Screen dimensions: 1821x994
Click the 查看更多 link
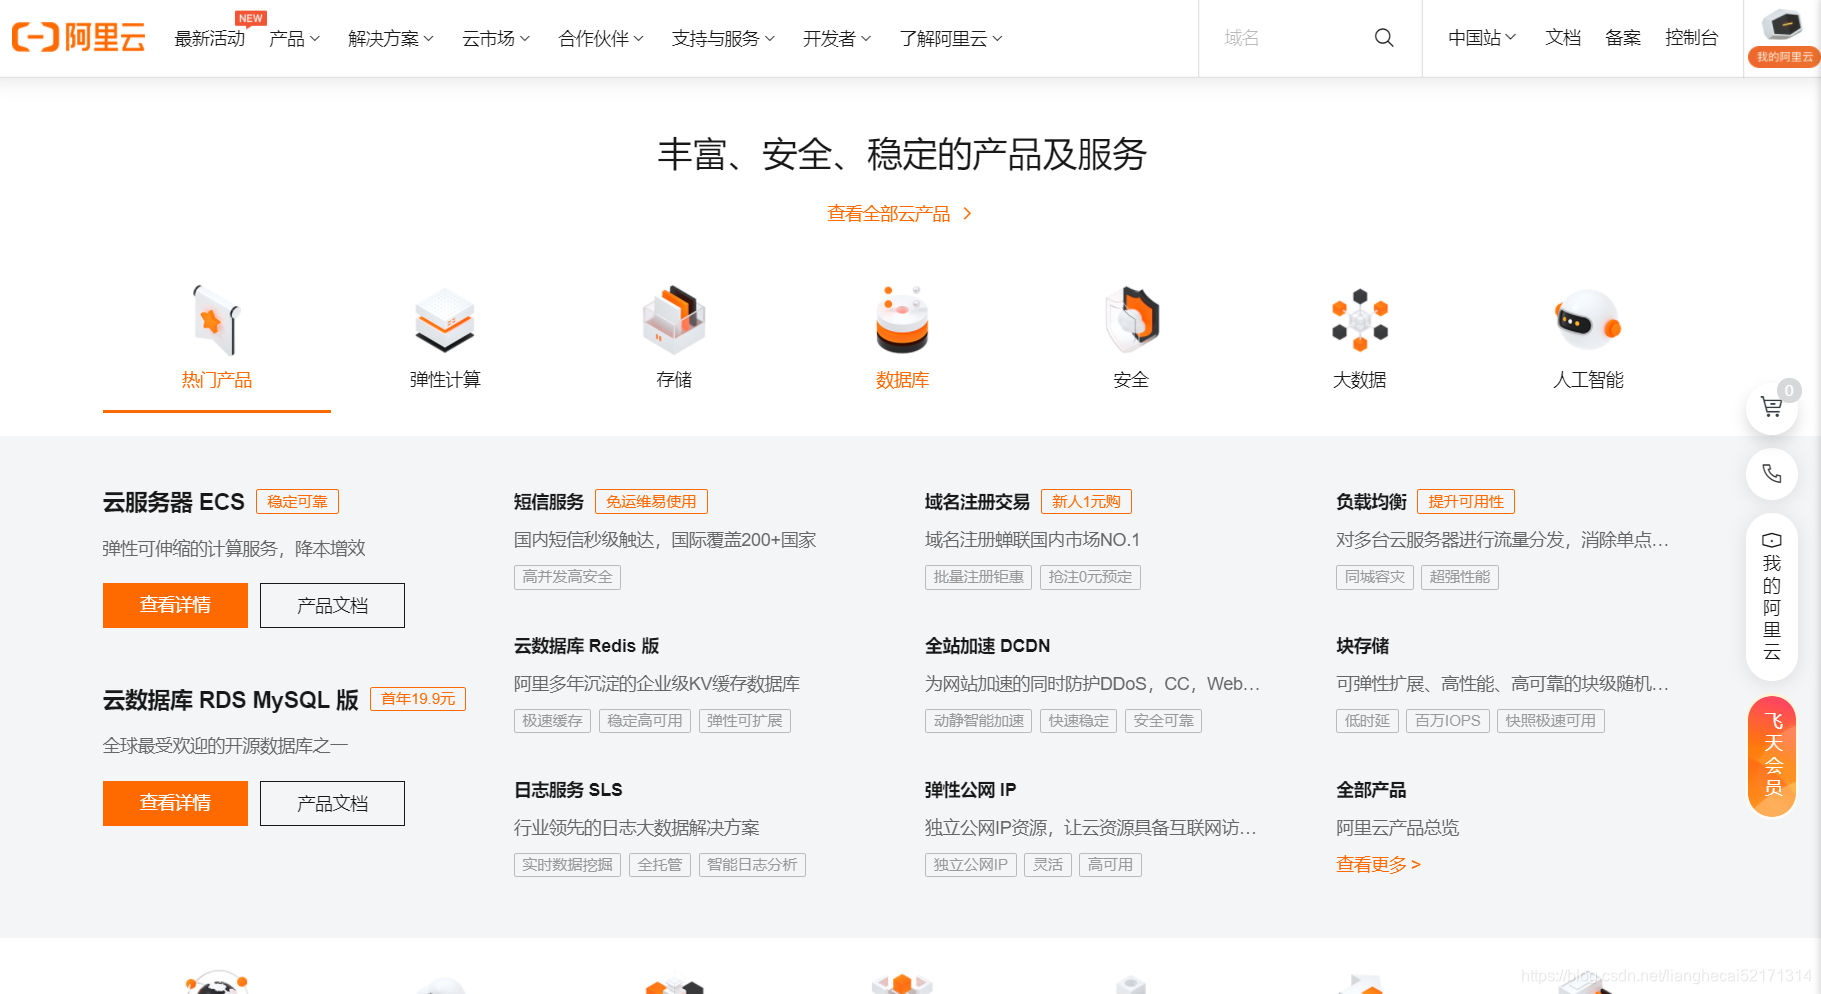(x=1378, y=865)
